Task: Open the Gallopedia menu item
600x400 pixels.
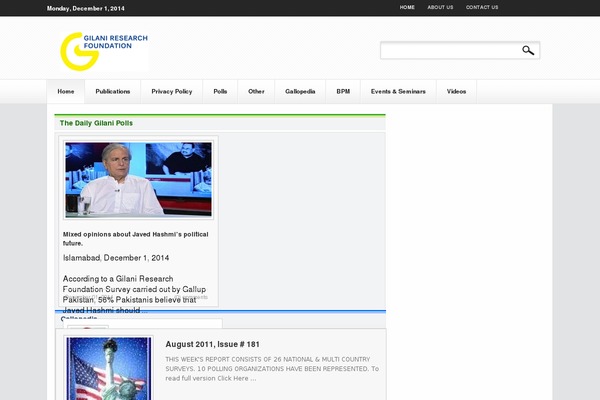Action: pyautogui.click(x=300, y=91)
